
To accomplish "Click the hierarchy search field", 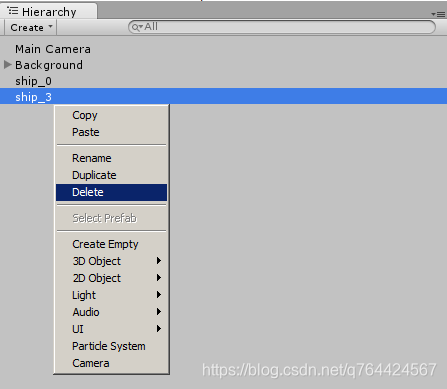I will pos(282,27).
